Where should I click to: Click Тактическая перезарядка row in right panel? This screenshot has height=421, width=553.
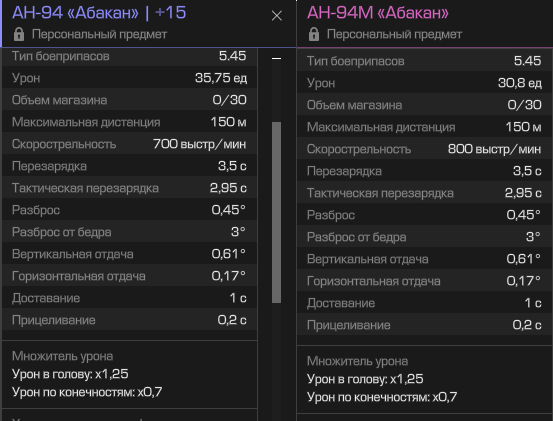[x=425, y=193]
